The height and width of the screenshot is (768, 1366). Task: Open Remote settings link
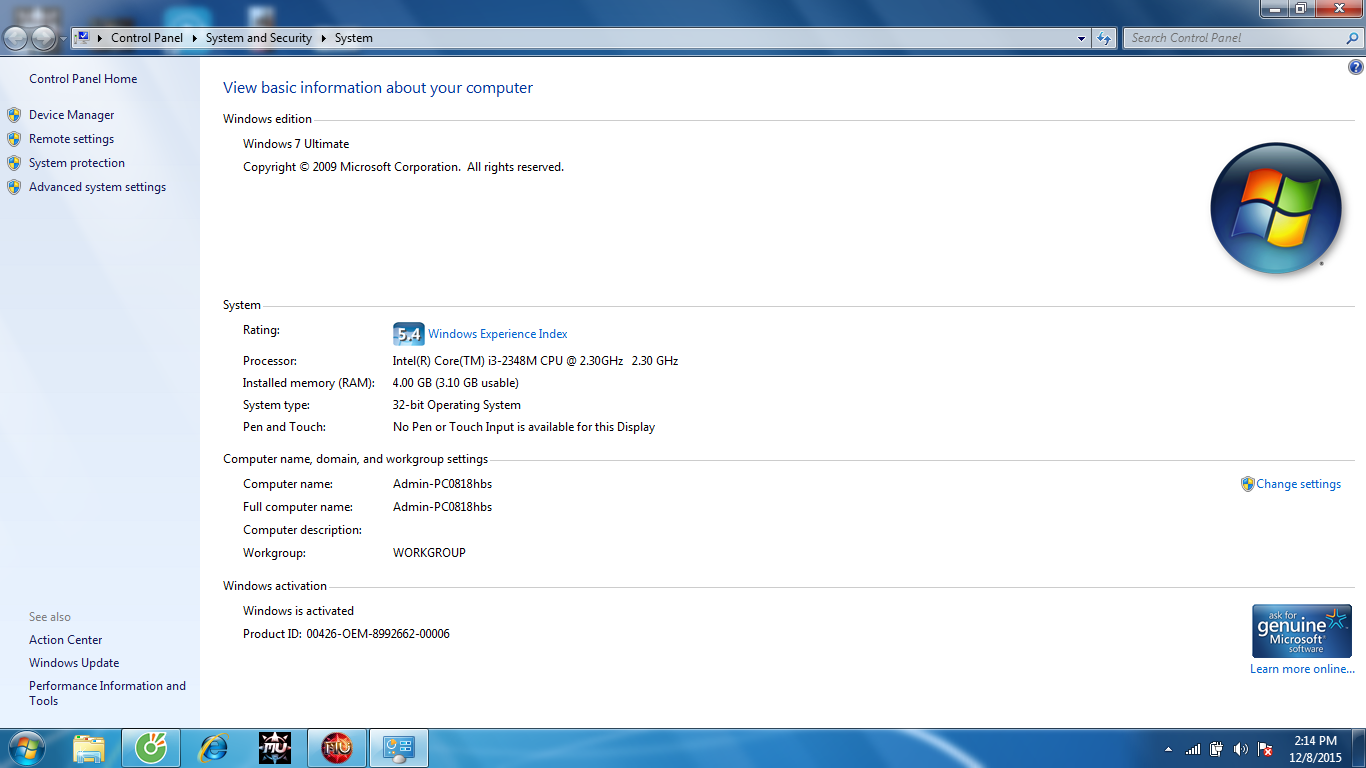coord(72,139)
